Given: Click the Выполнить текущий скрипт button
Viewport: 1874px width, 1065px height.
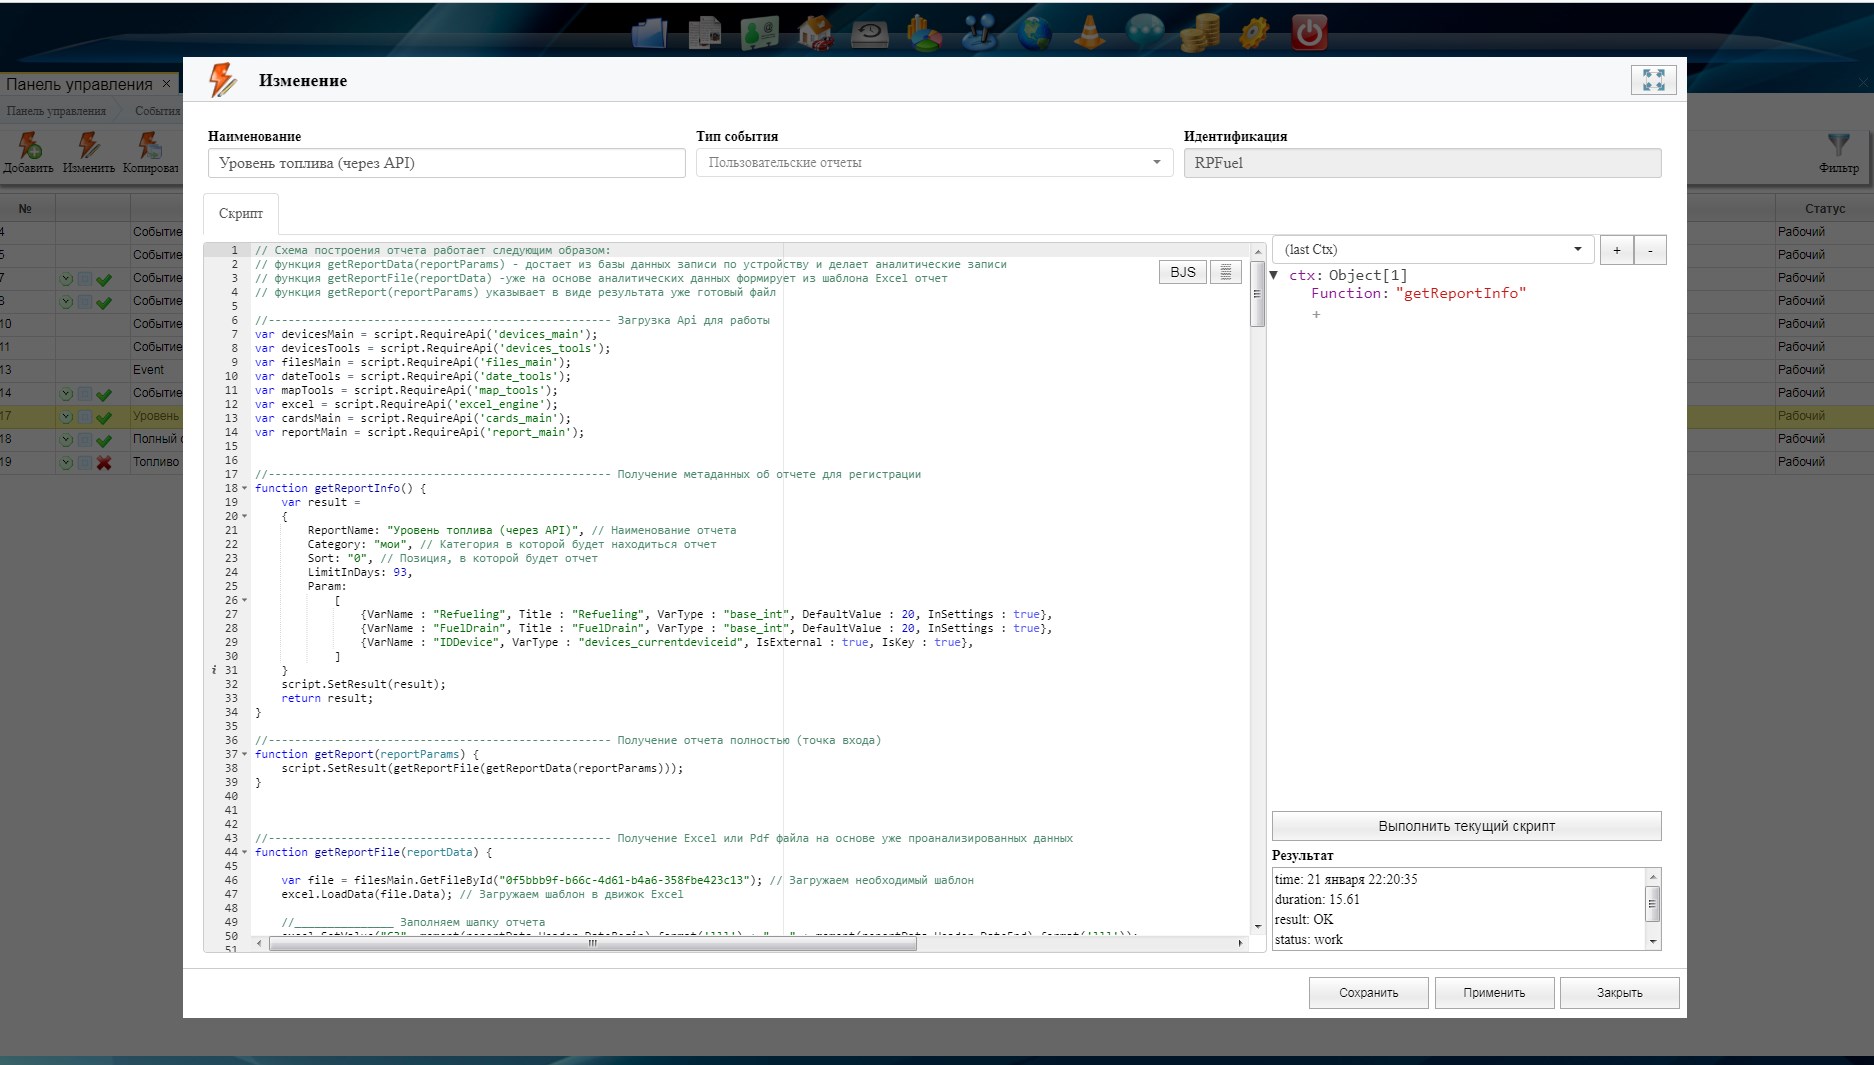Looking at the screenshot, I should click(1466, 826).
